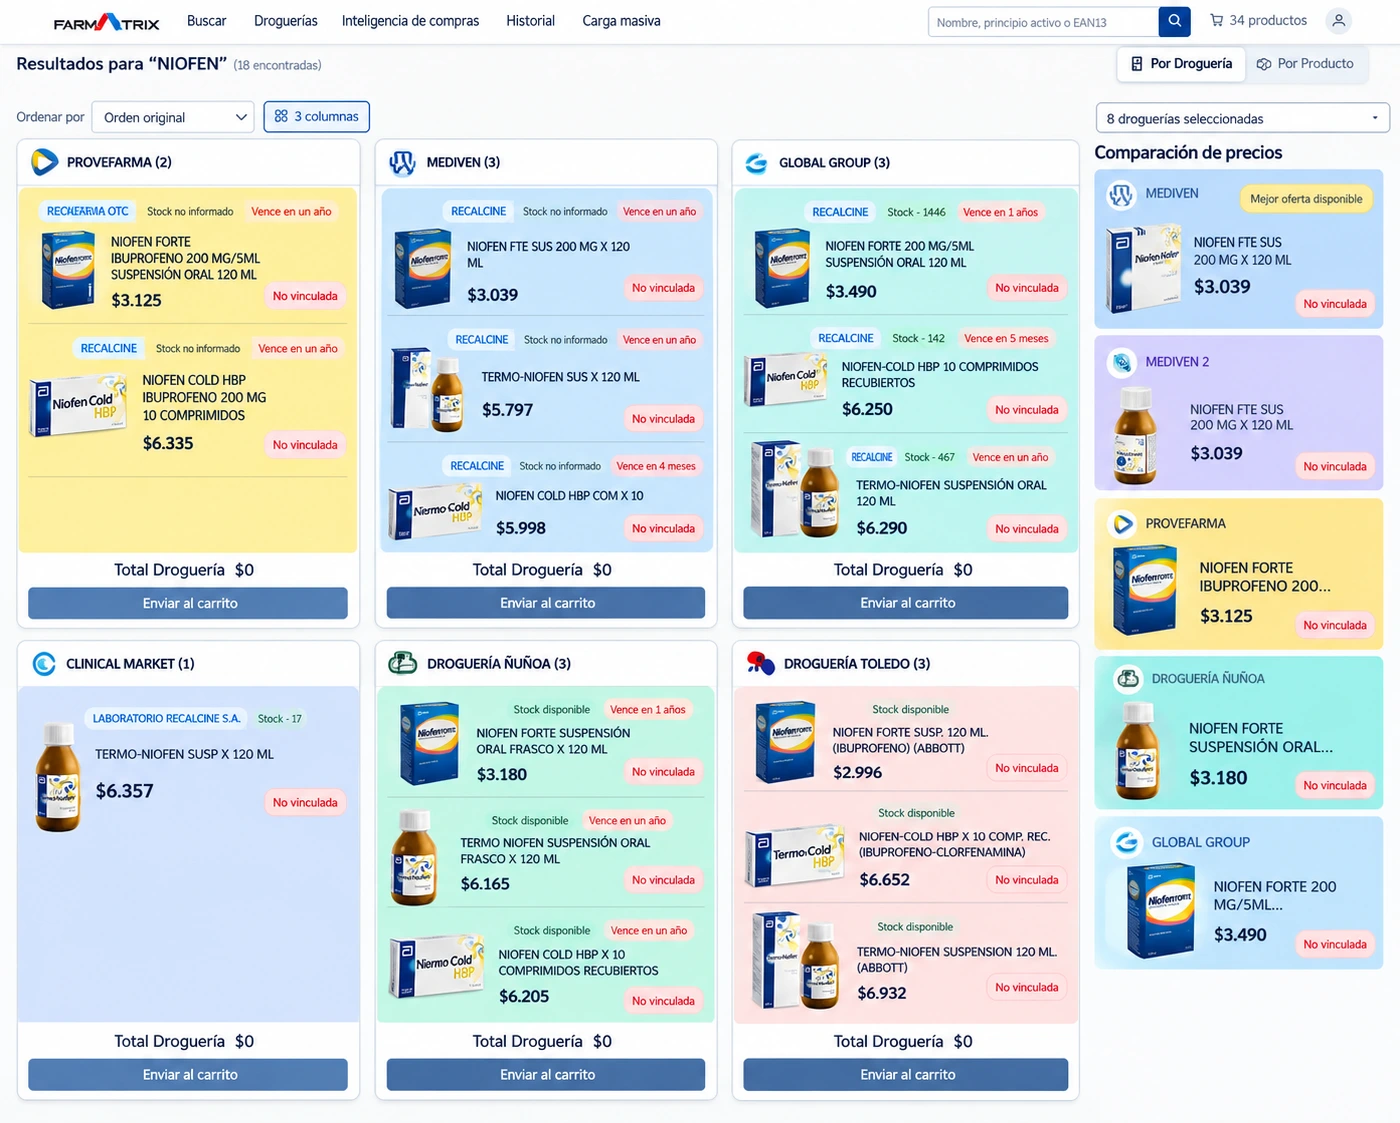Click the Clinical Market logo icon
This screenshot has height=1123, width=1400.
[44, 664]
